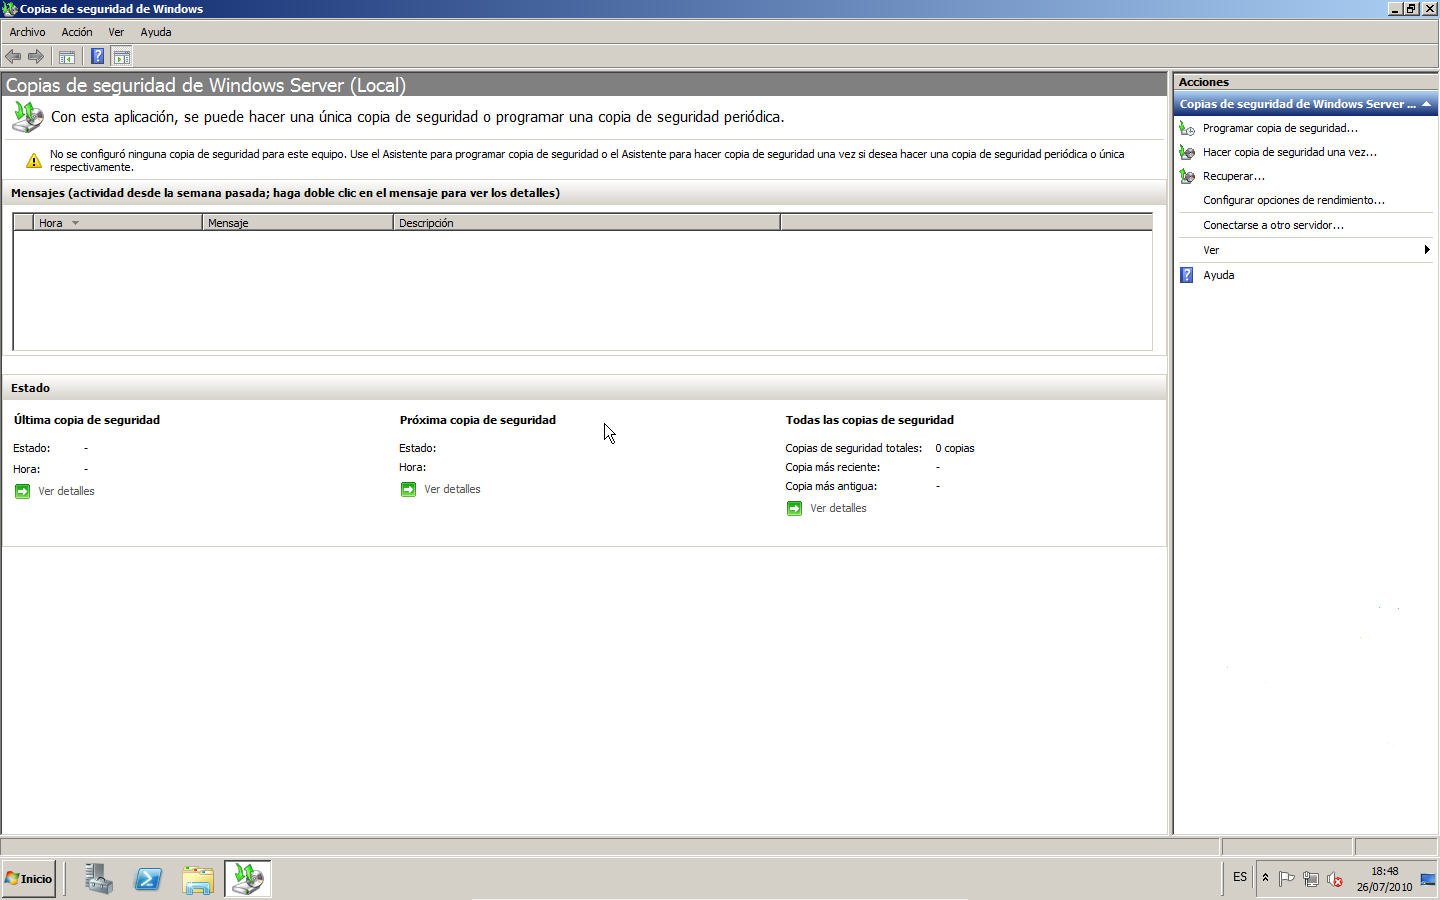This screenshot has height=900, width=1440.
Task: Click the Forward arrow toolbar icon
Action: tap(36, 57)
